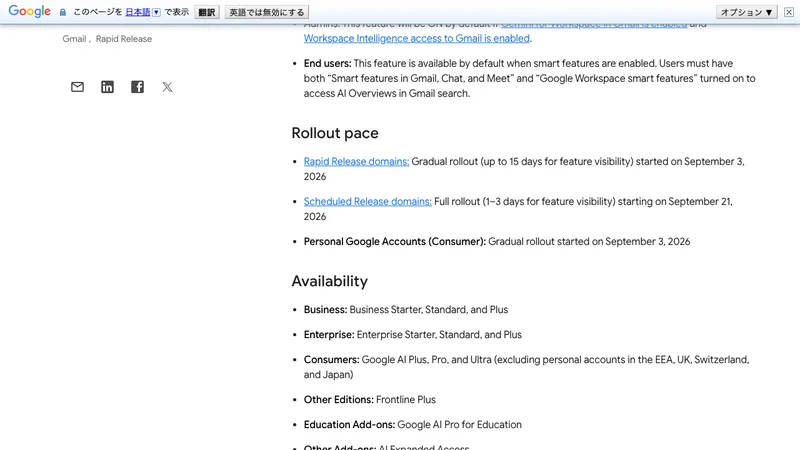800x450 pixels.
Task: Share the post on LinkedIn
Action: click(107, 87)
